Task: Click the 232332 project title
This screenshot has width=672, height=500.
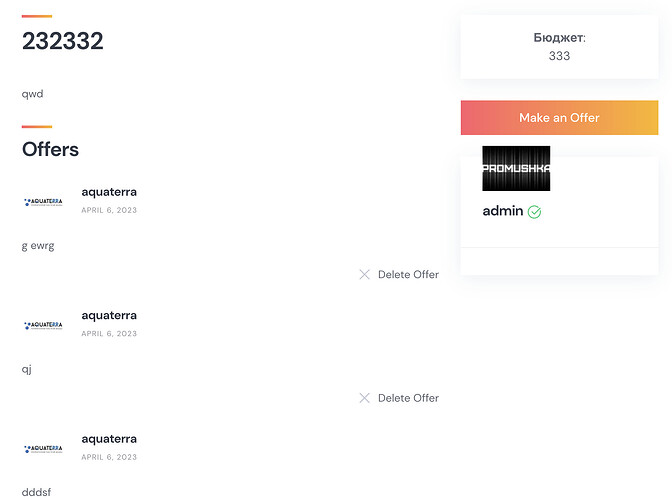Action: pyautogui.click(x=63, y=41)
